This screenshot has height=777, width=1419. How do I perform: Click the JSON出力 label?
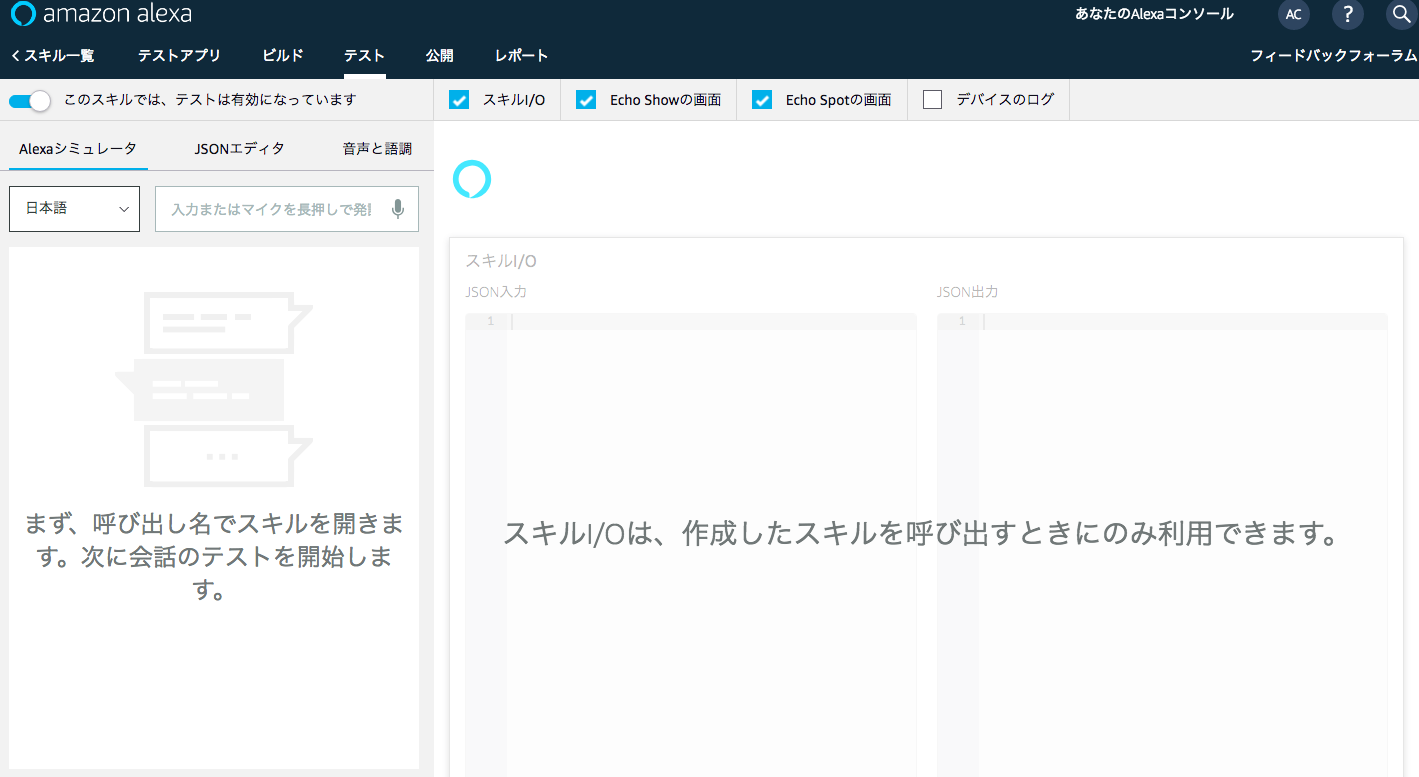[968, 292]
